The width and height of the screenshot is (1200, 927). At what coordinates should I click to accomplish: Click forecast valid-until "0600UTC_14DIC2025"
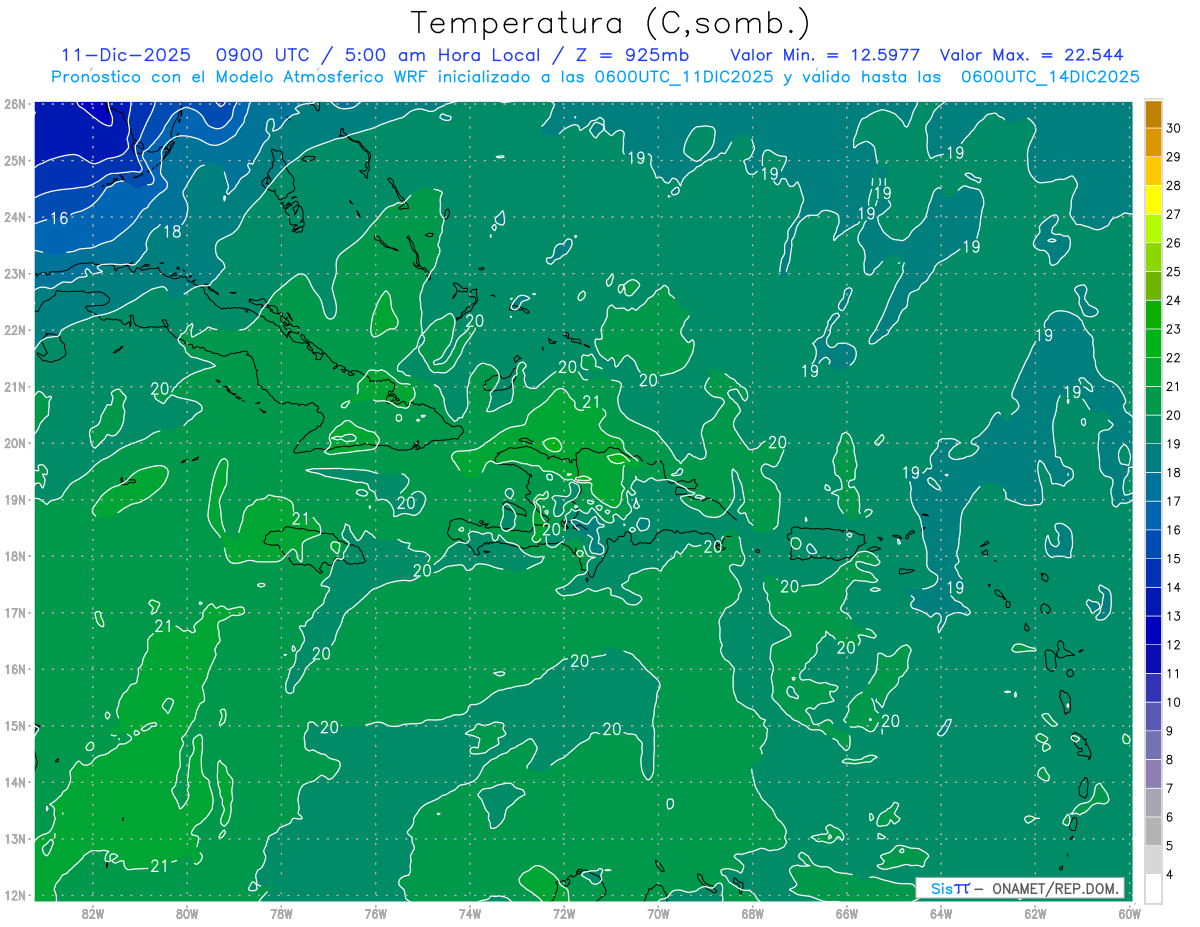pos(1050,77)
